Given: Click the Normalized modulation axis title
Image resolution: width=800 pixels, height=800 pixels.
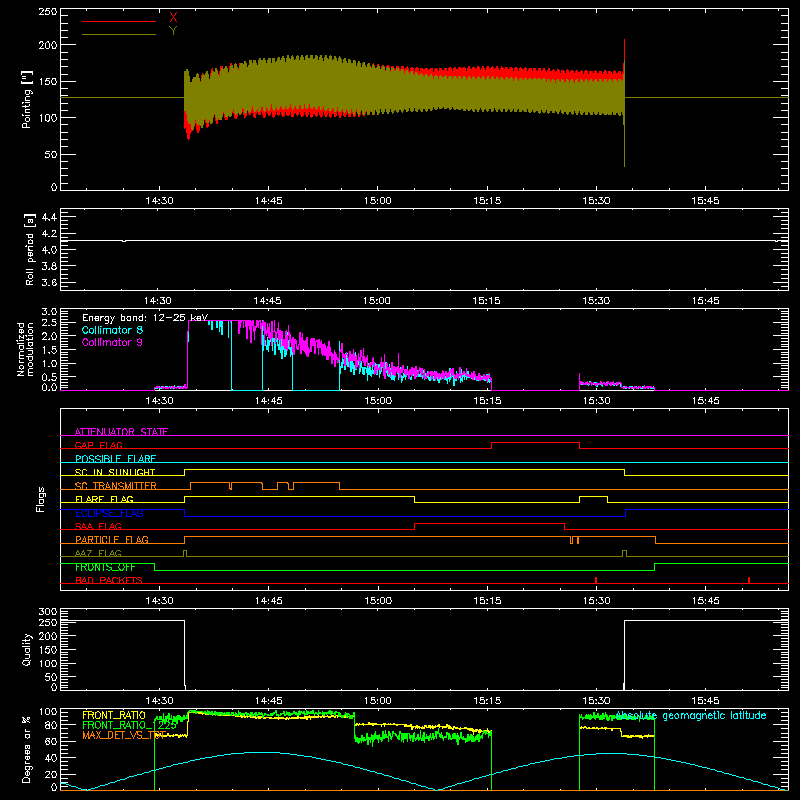Looking at the screenshot, I should point(25,349).
